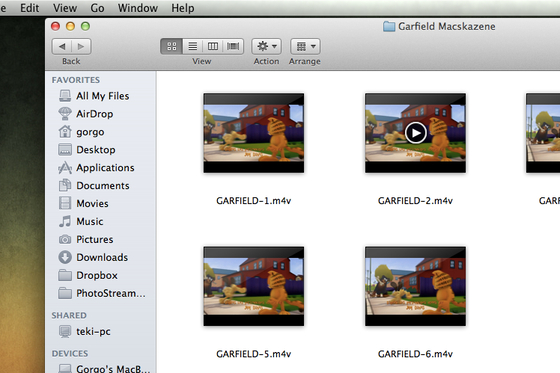This screenshot has height=373, width=560.
Task: Click the Documents sidebar icon
Action: [x=65, y=185]
